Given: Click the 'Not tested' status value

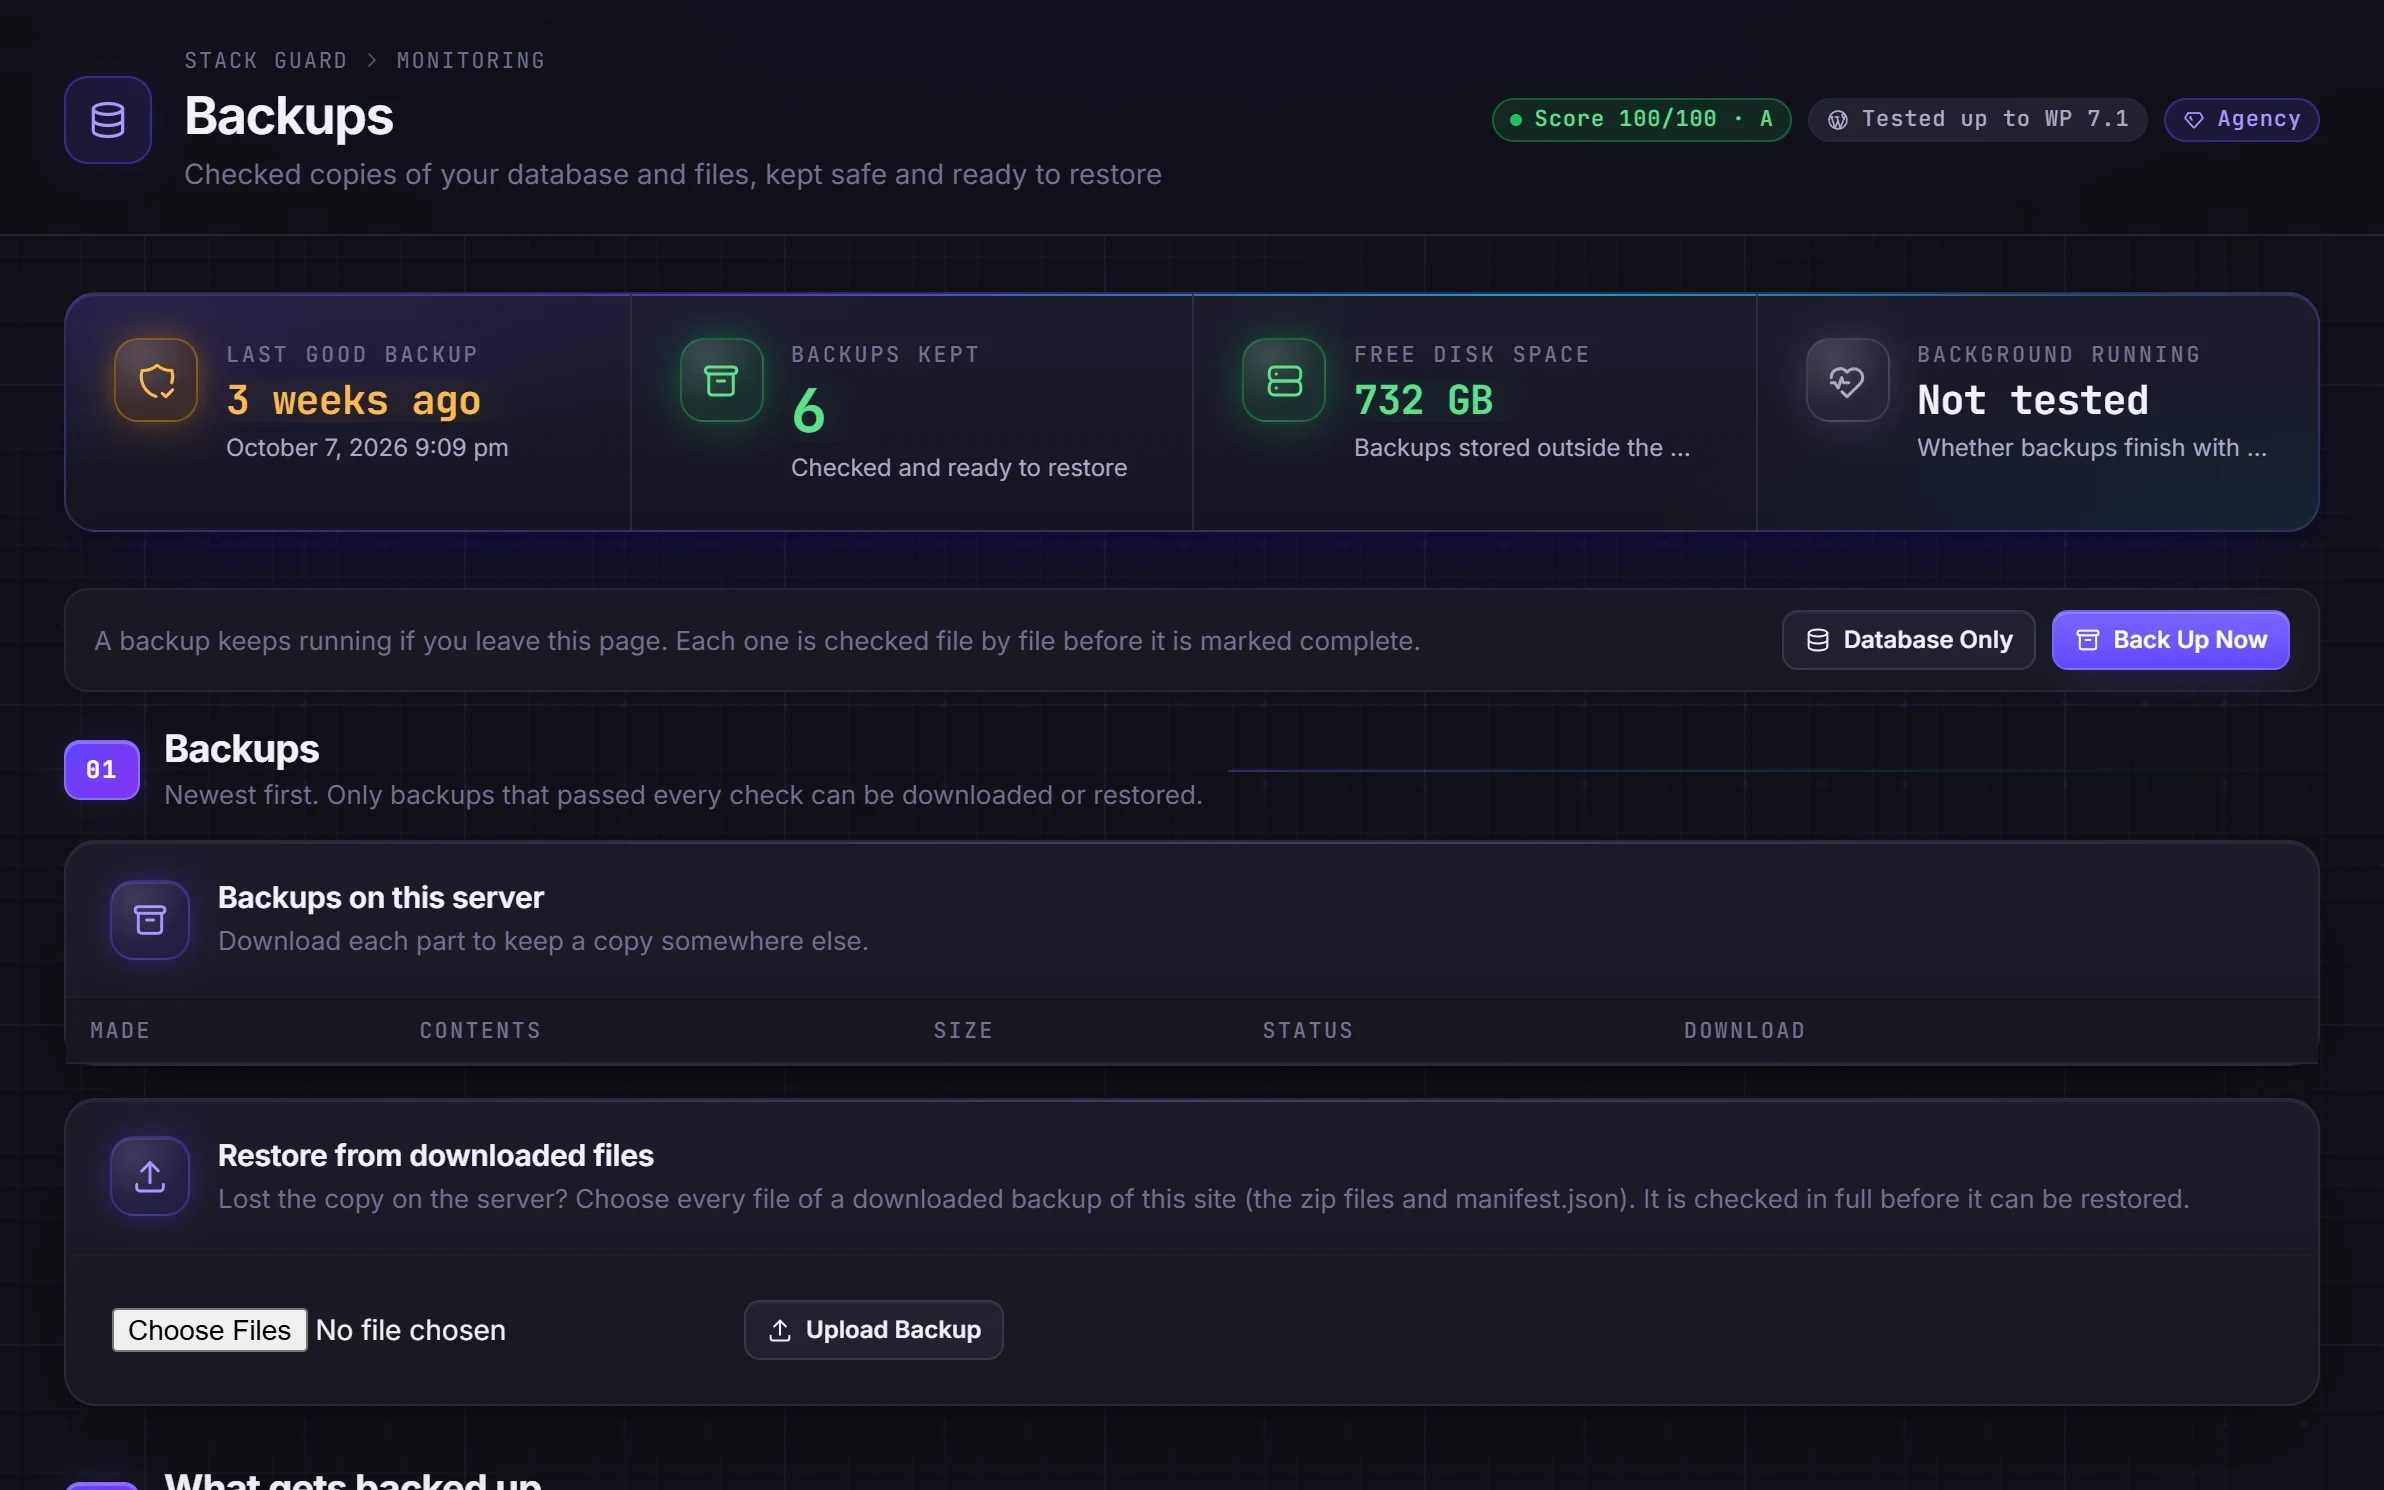Looking at the screenshot, I should point(2032,400).
